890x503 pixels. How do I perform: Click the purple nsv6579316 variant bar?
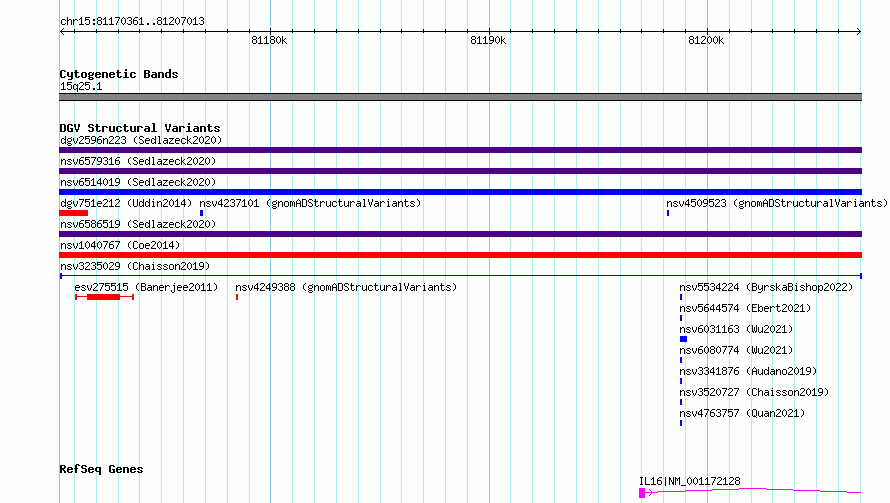(460, 171)
